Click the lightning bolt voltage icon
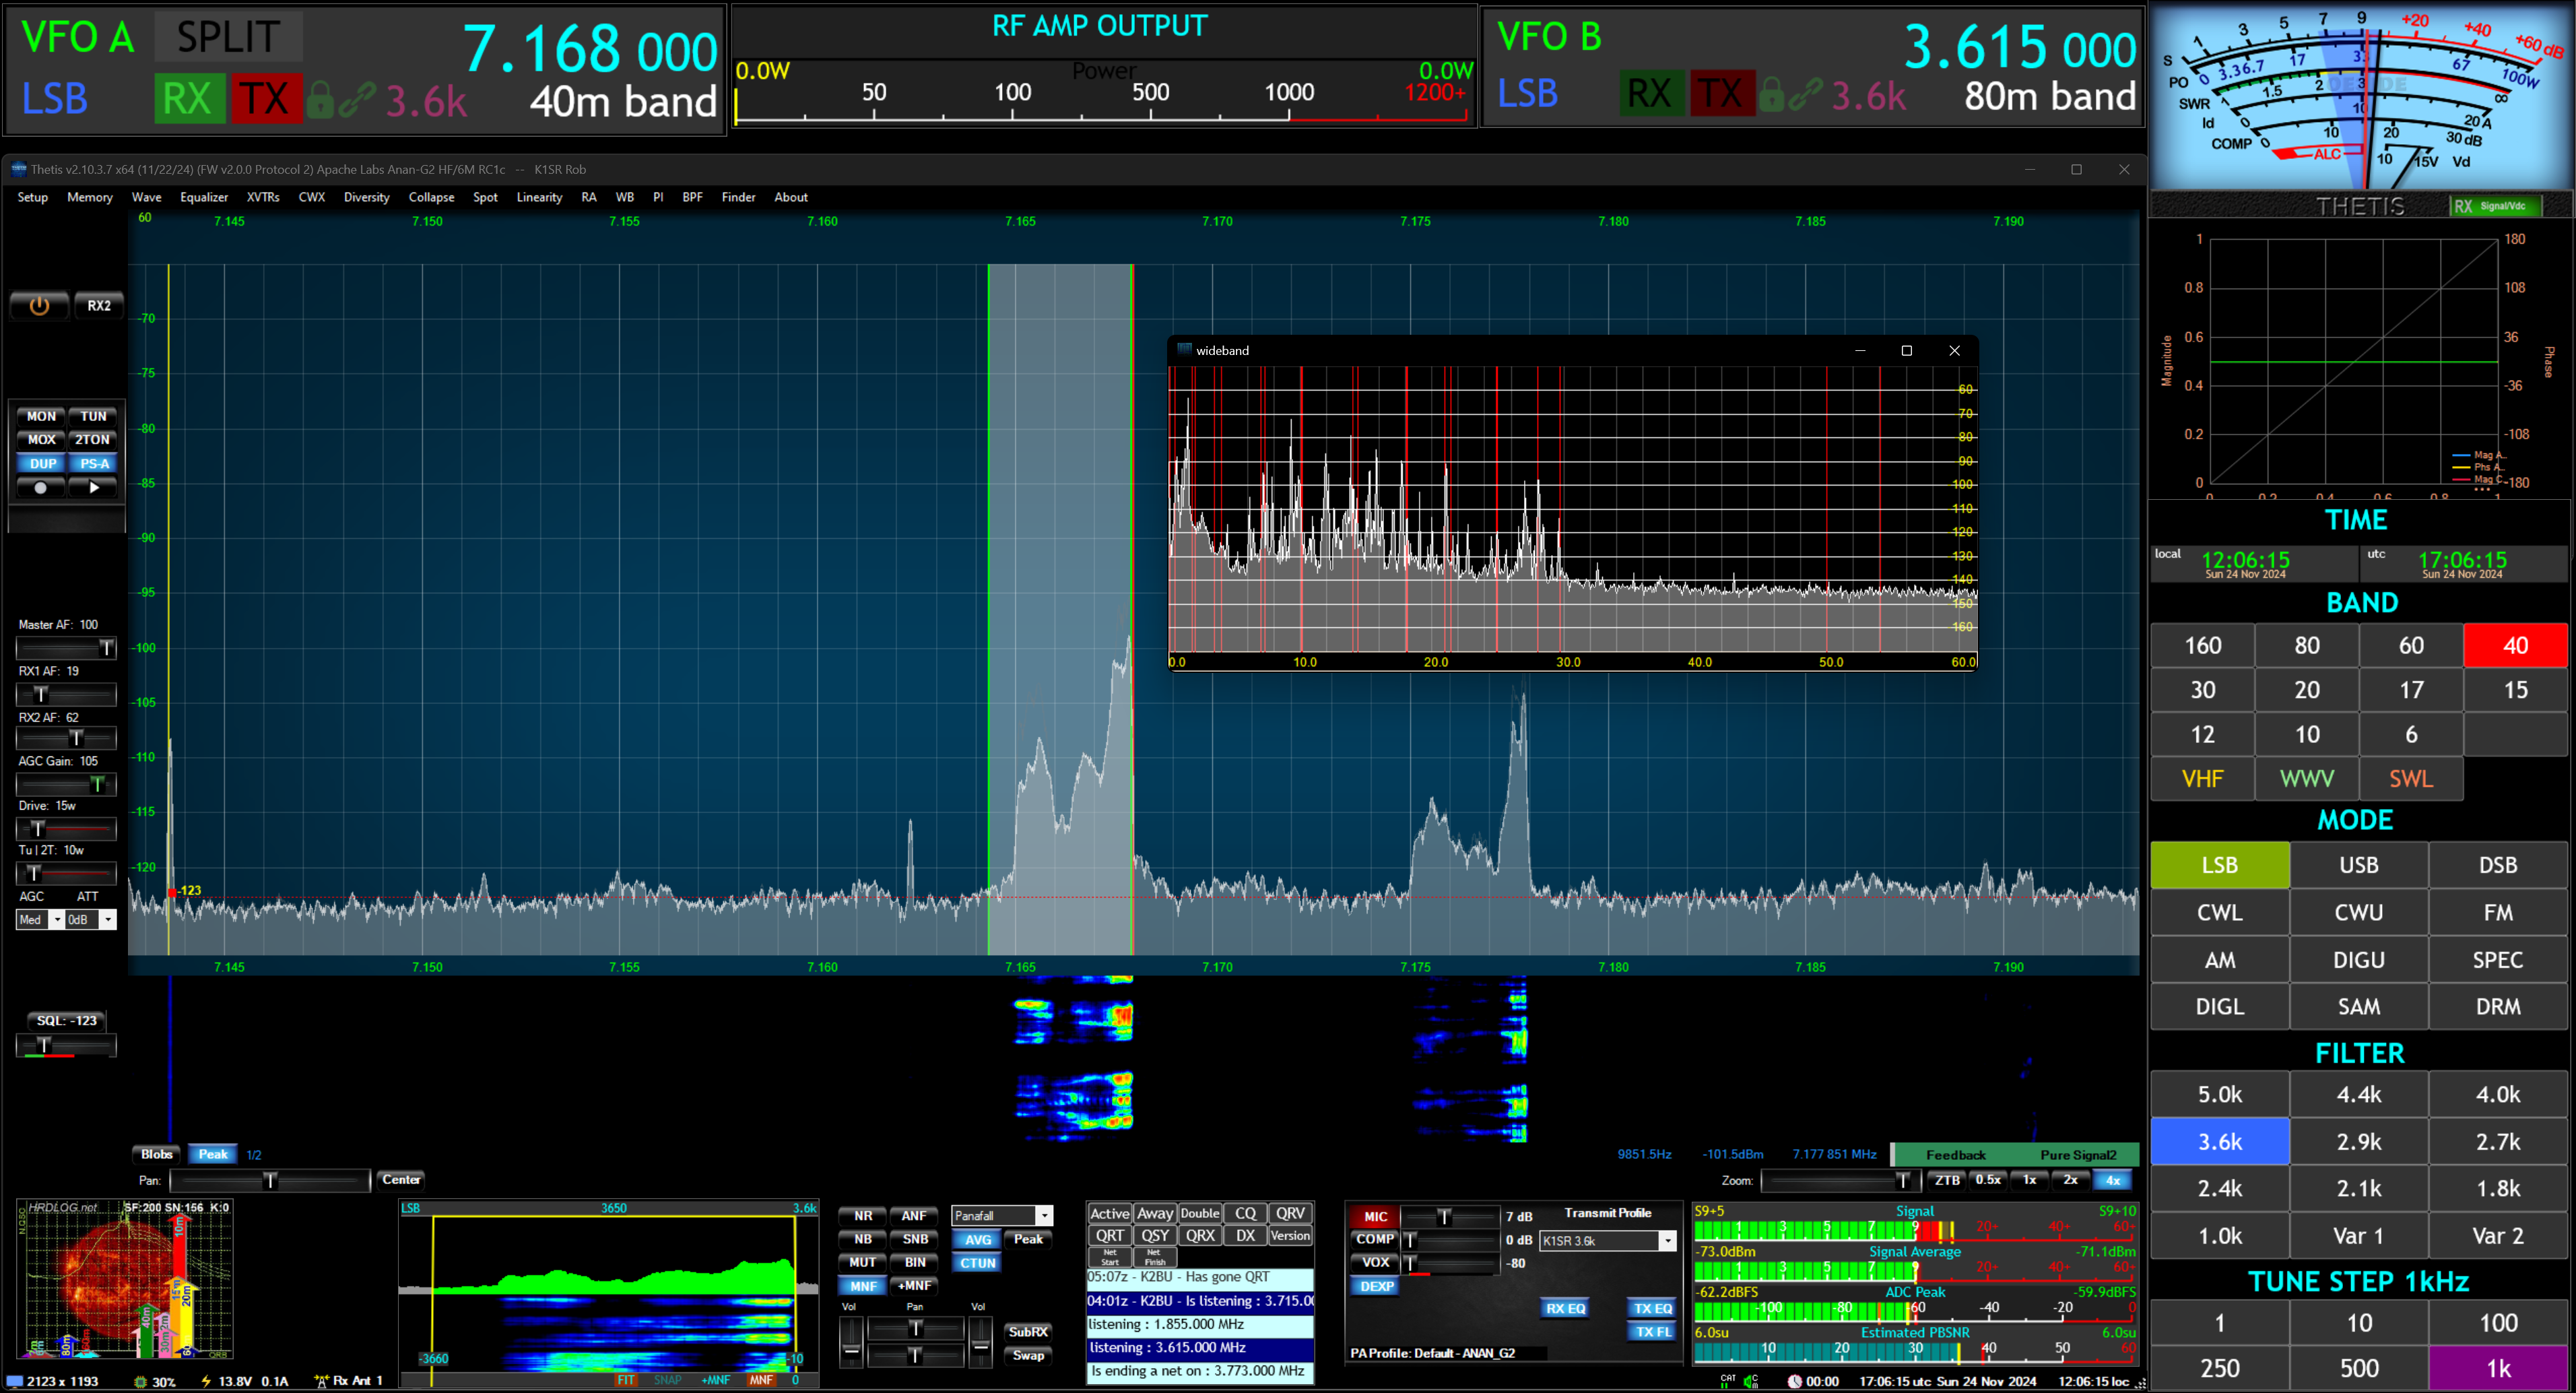 coord(205,1381)
